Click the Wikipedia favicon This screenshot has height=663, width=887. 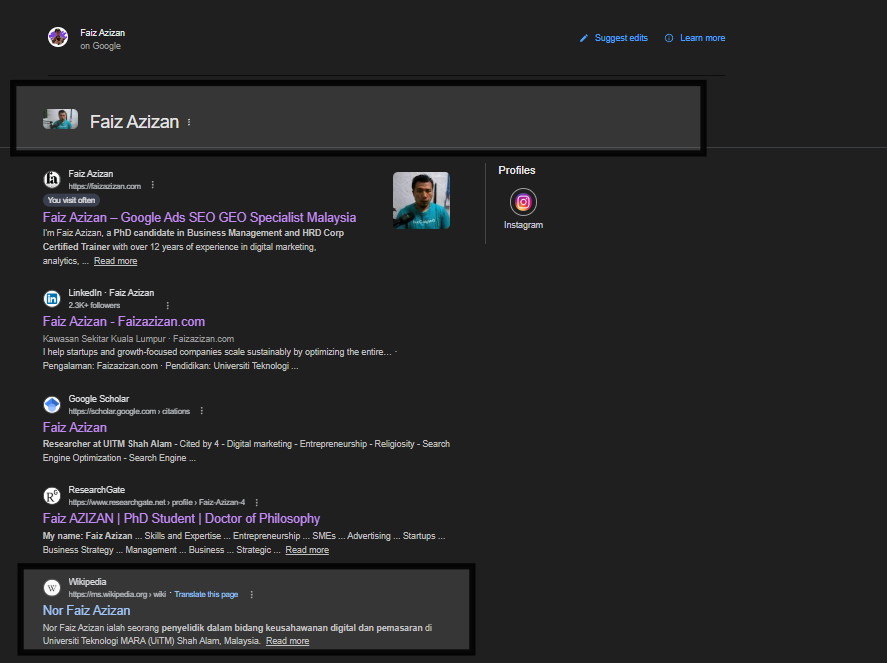[51, 587]
